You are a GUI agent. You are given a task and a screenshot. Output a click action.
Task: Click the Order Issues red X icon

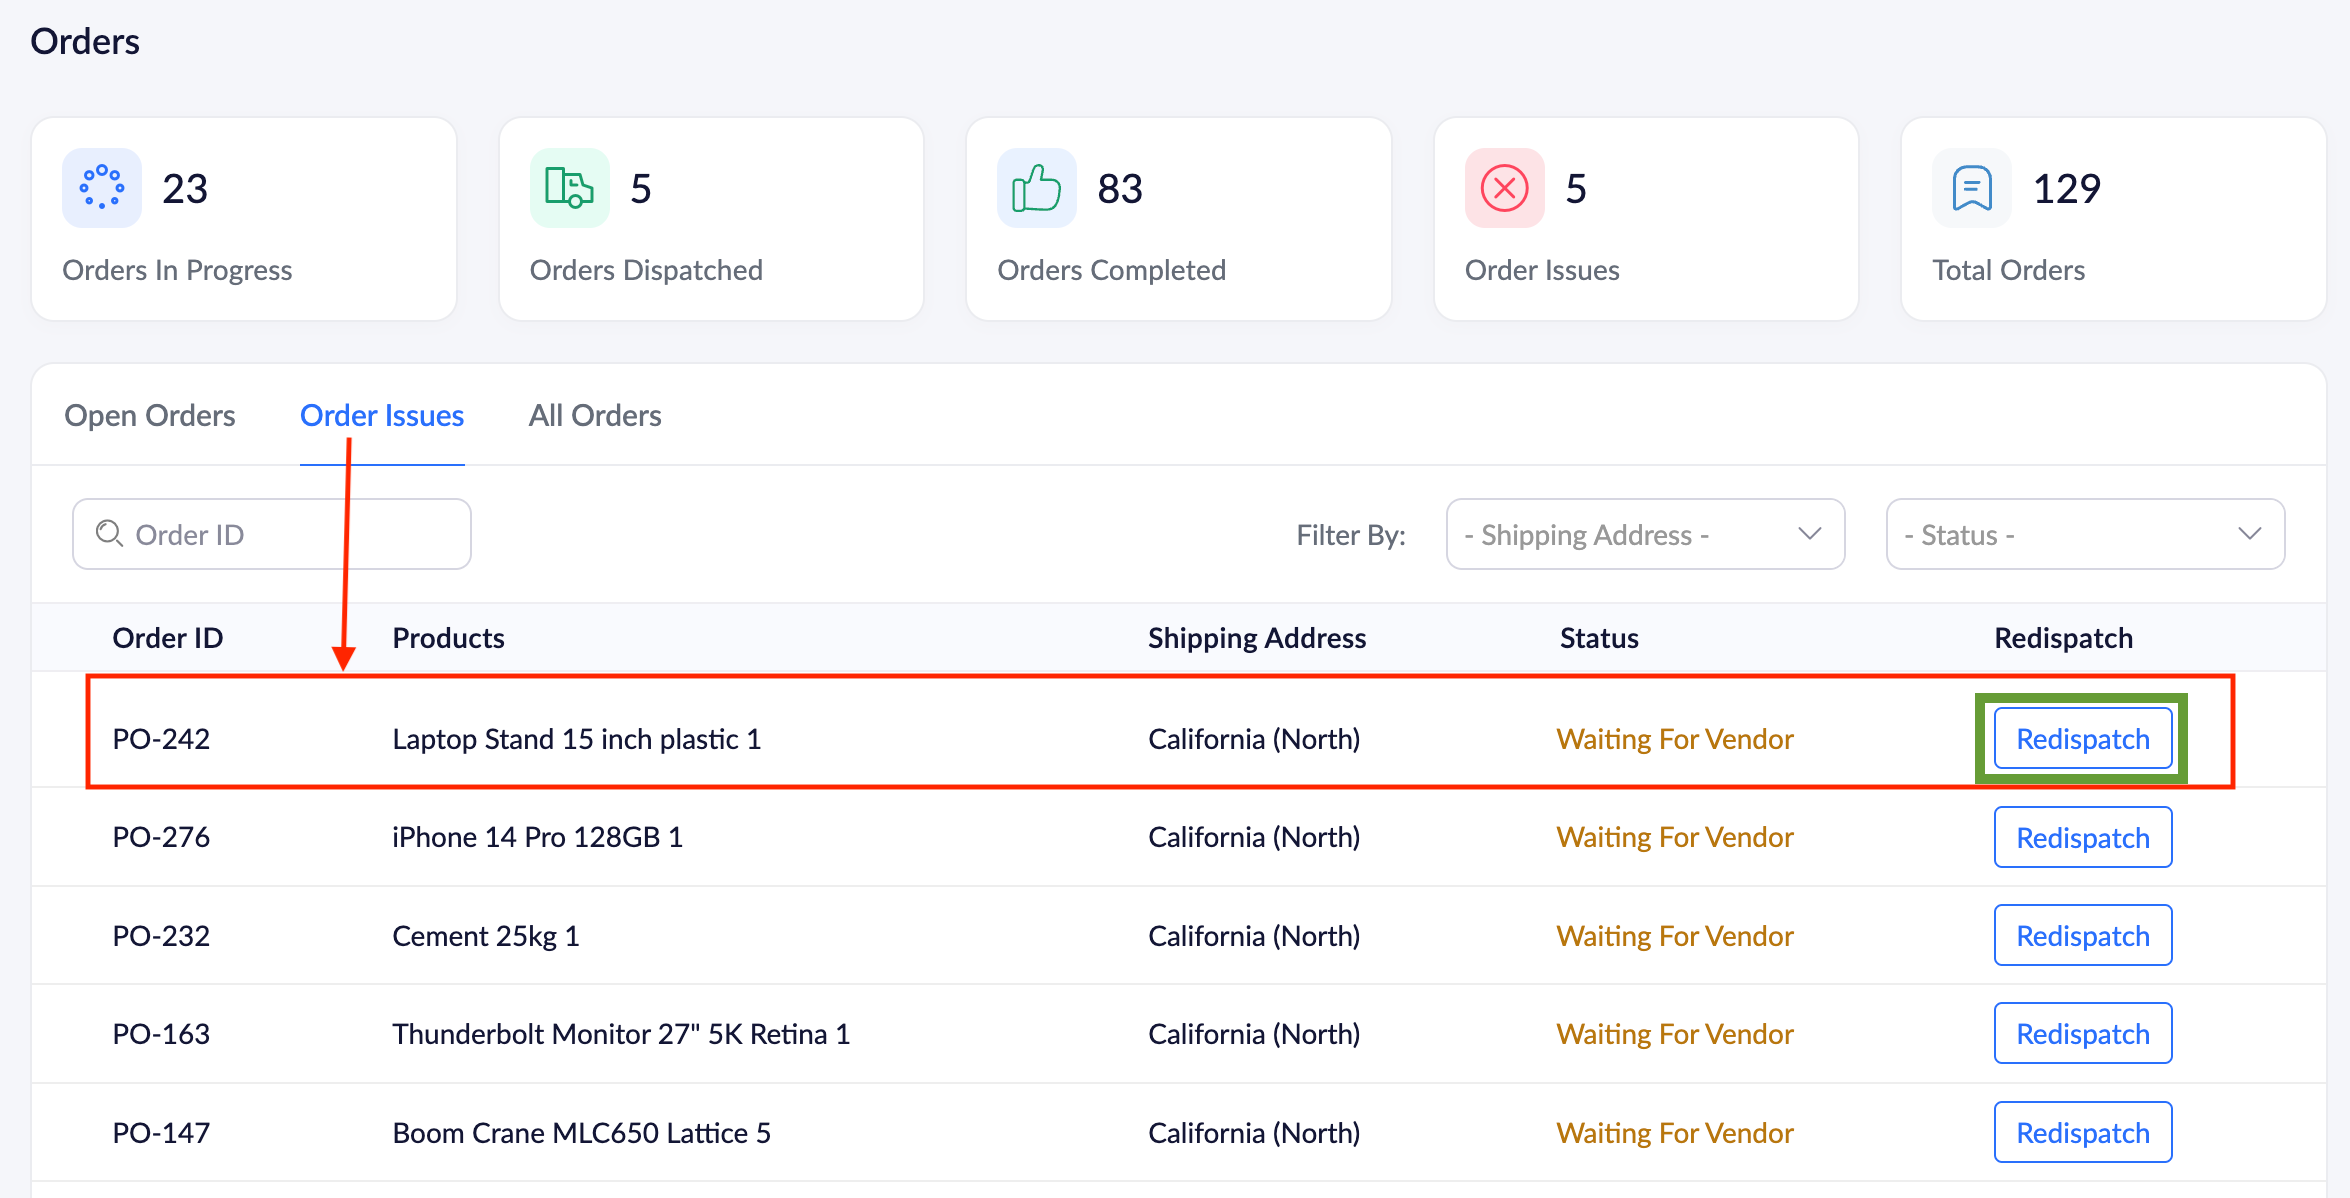click(x=1504, y=188)
